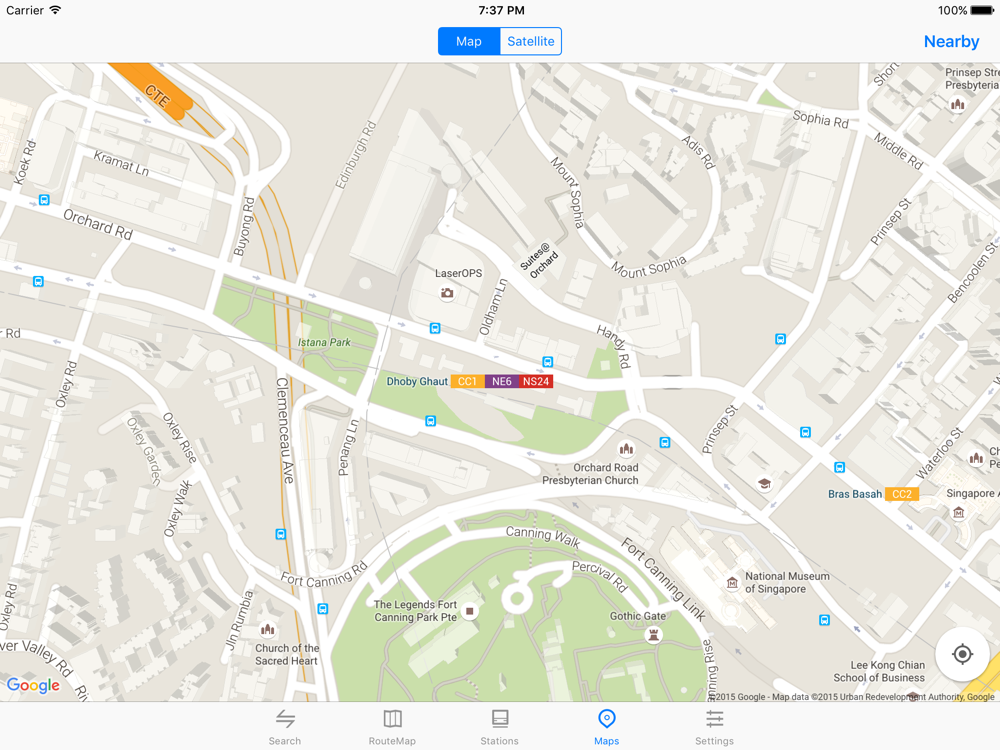Viewport: 1000px width, 750px height.
Task: Select the Map view segment
Action: [x=469, y=41]
